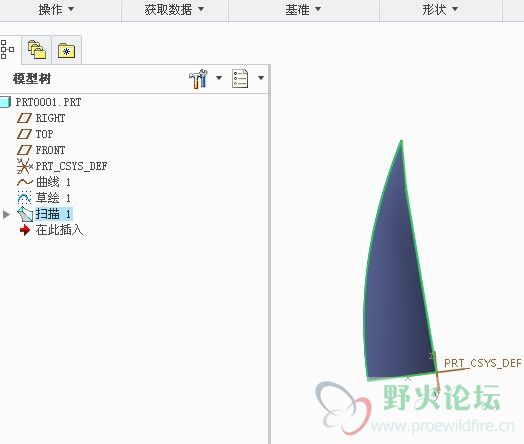Click the model tree settings hammer icon

coord(198,79)
